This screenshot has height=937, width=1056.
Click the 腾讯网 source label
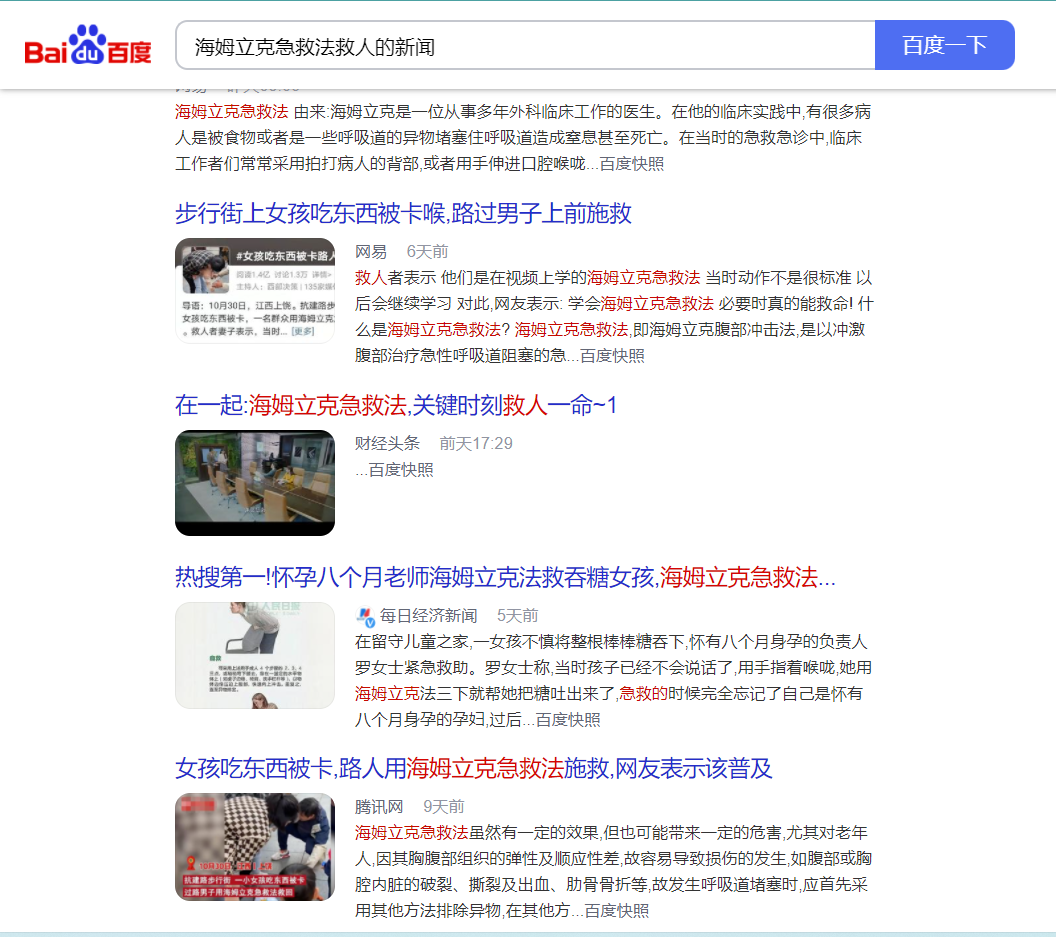[x=379, y=807]
